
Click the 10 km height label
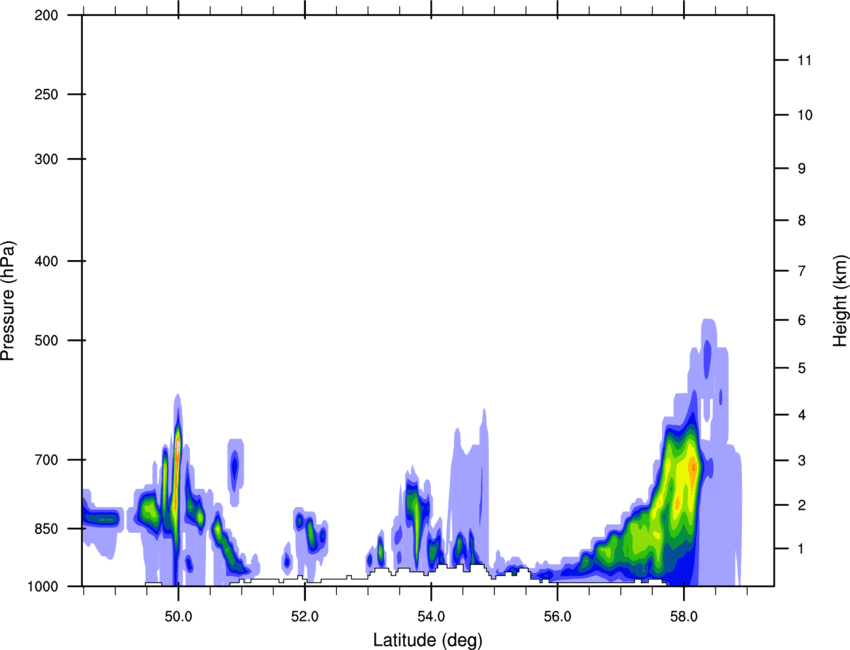tap(805, 115)
